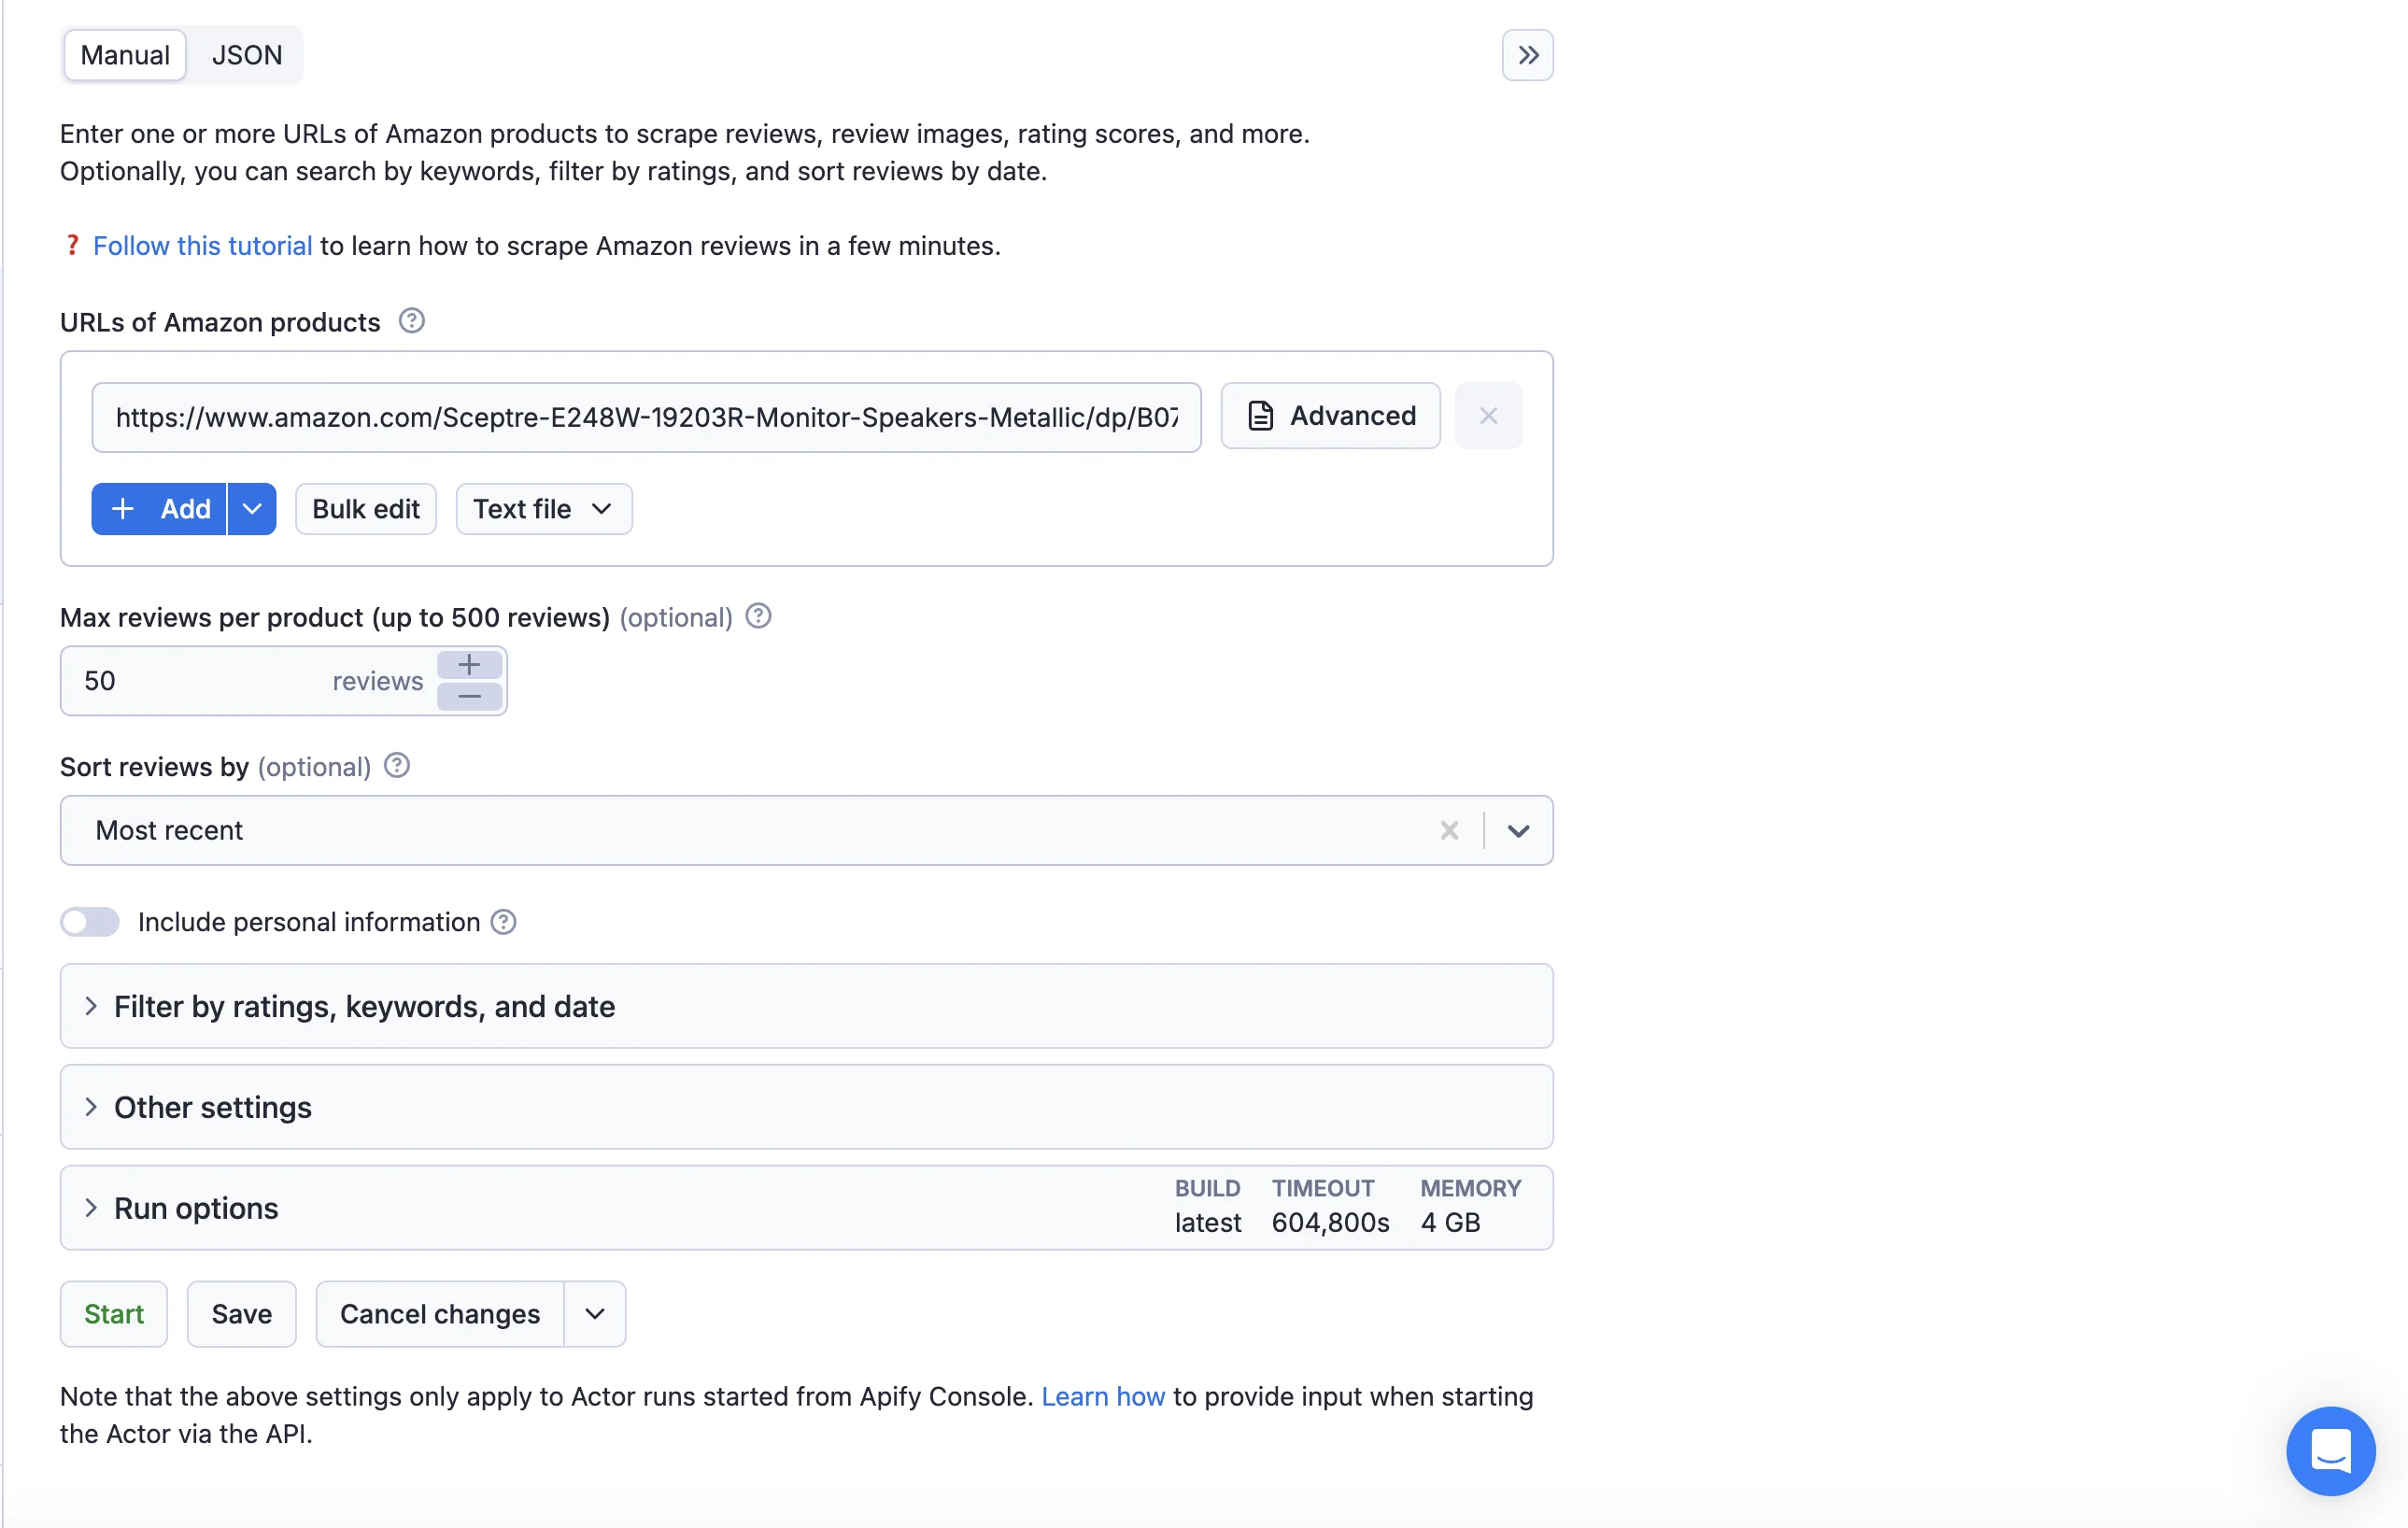Click the collapse panel double-chevron icon

point(1526,55)
